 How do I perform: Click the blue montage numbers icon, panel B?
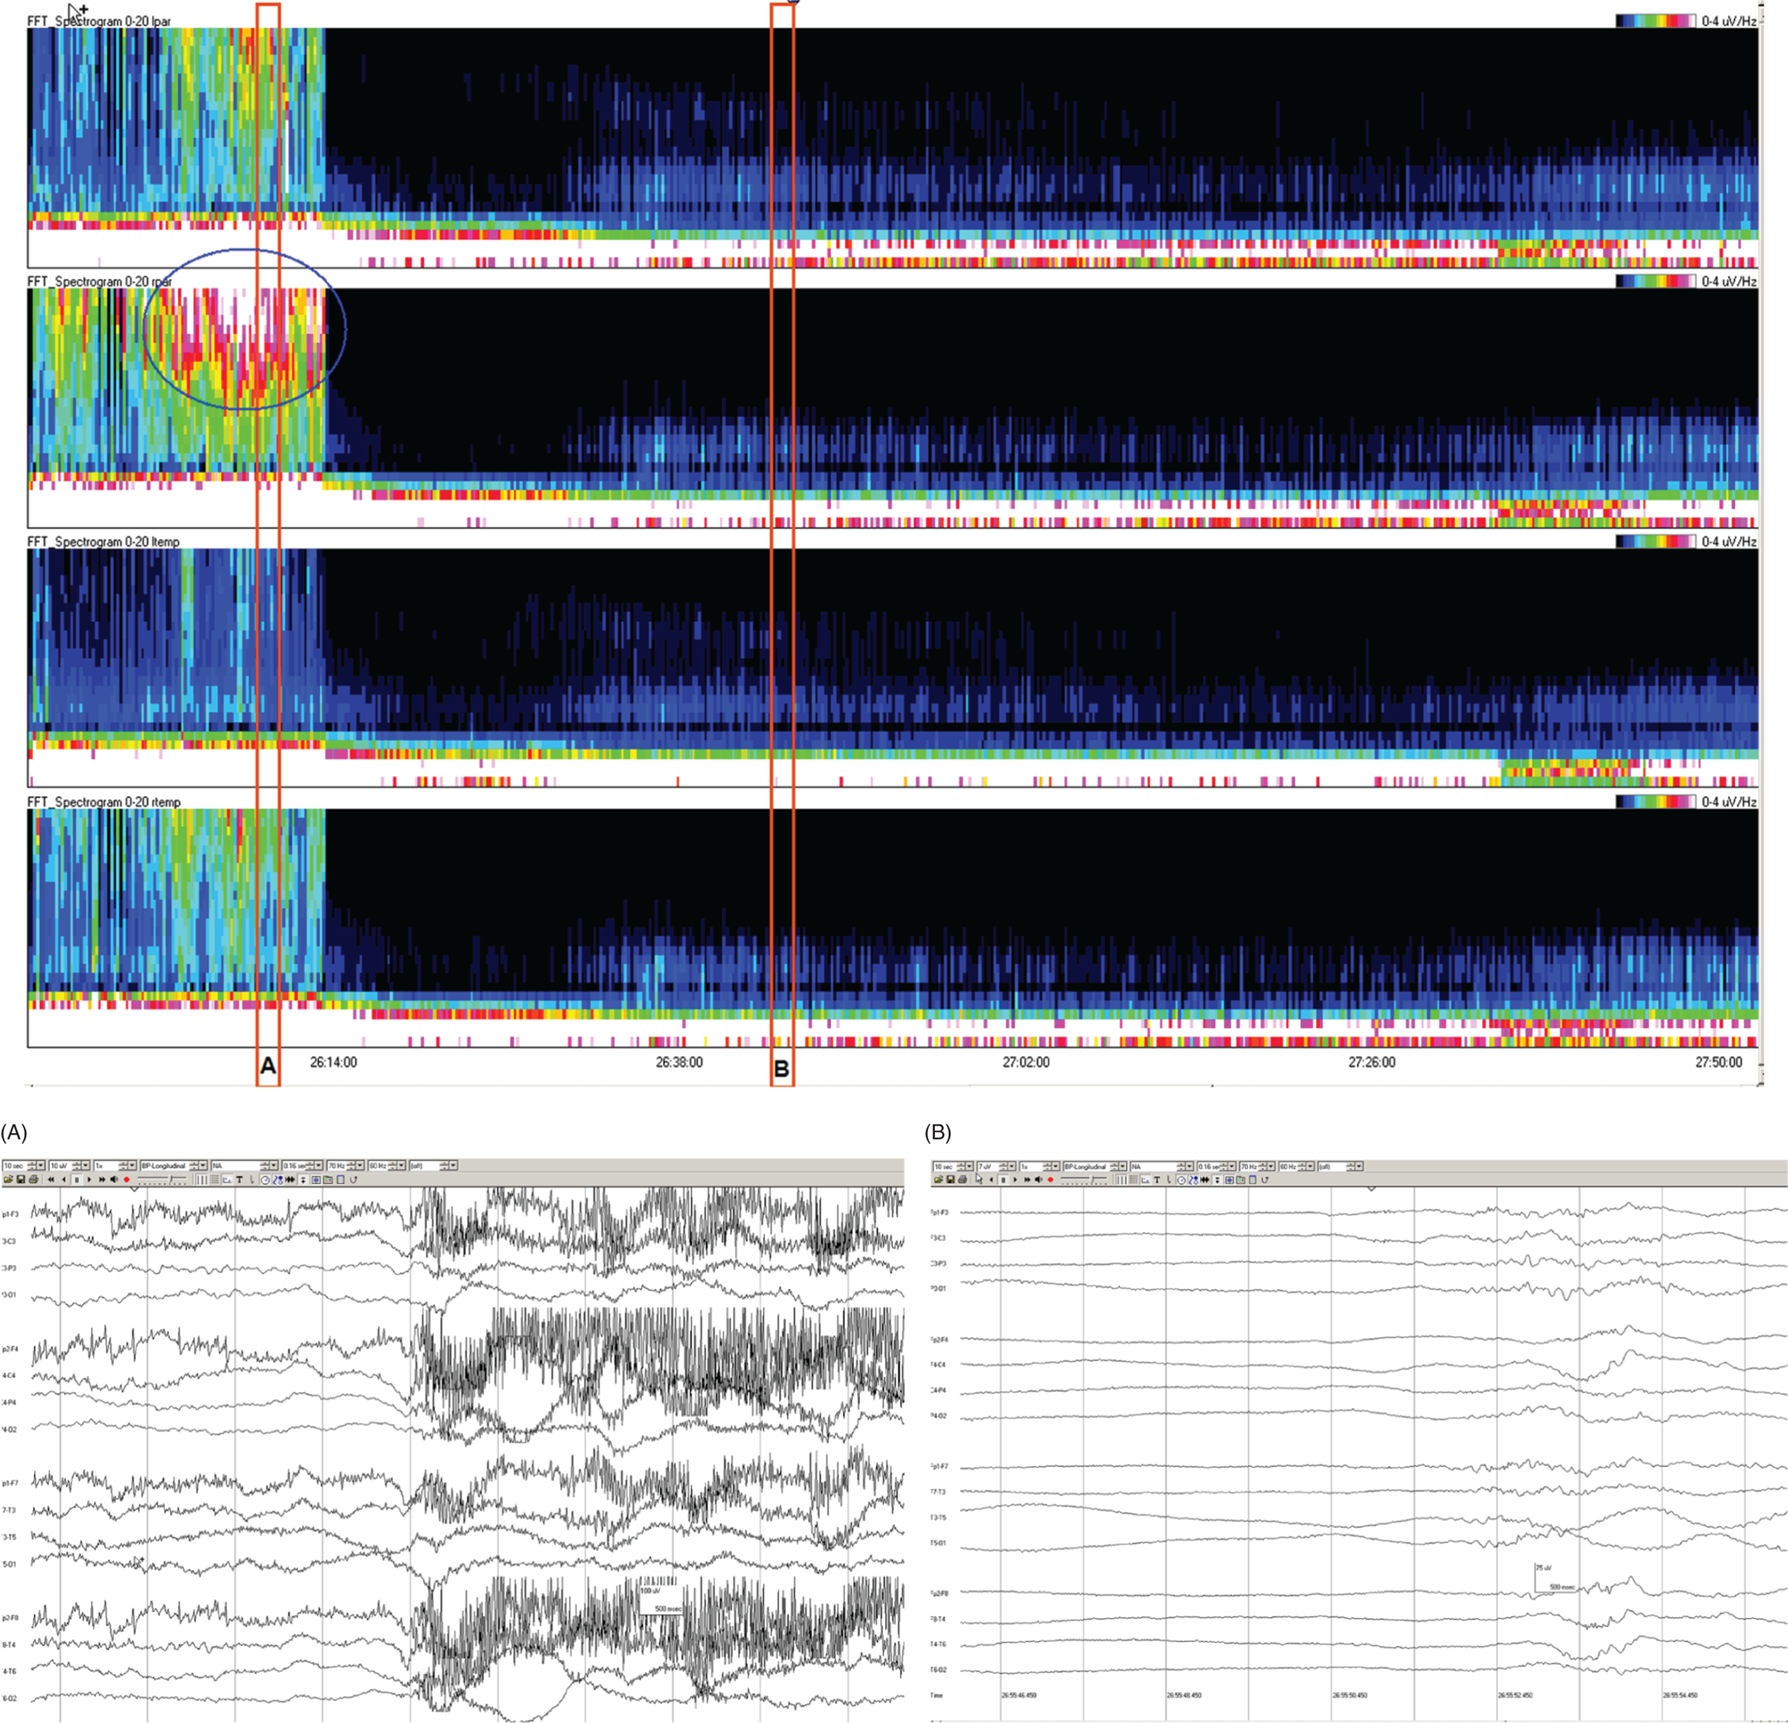[1193, 1180]
